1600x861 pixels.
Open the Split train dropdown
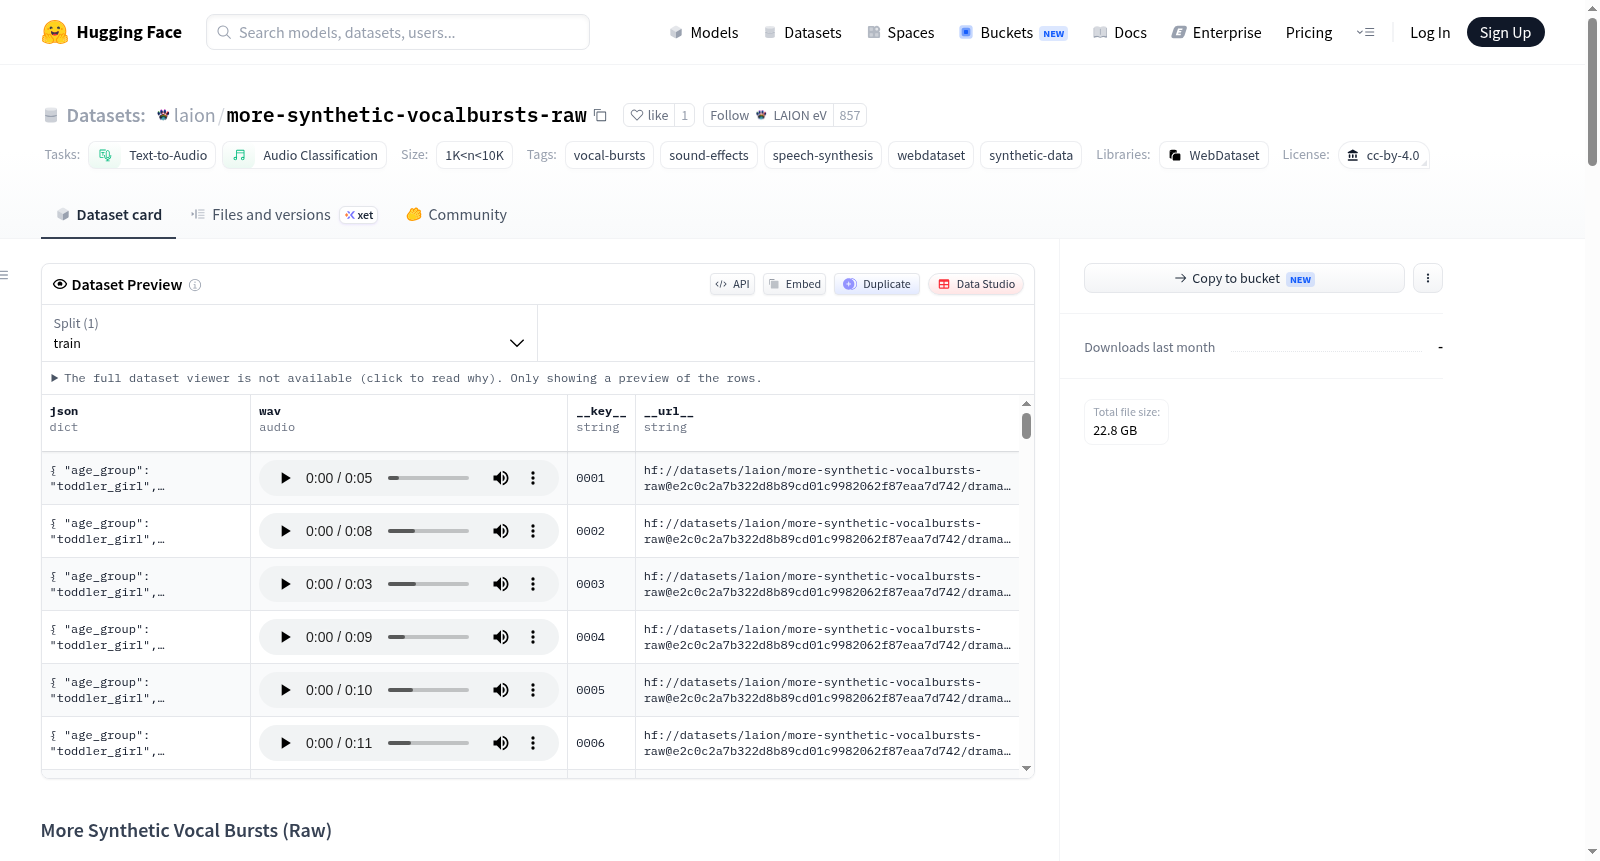[x=289, y=333]
